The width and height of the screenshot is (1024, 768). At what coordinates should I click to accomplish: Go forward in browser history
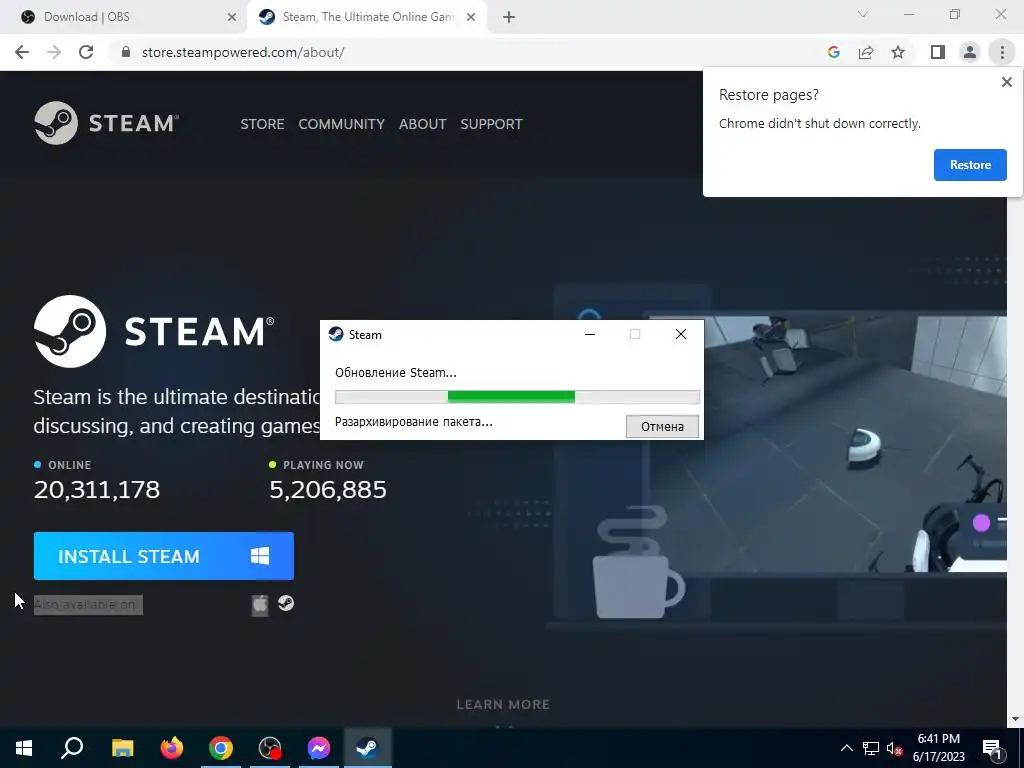click(54, 52)
